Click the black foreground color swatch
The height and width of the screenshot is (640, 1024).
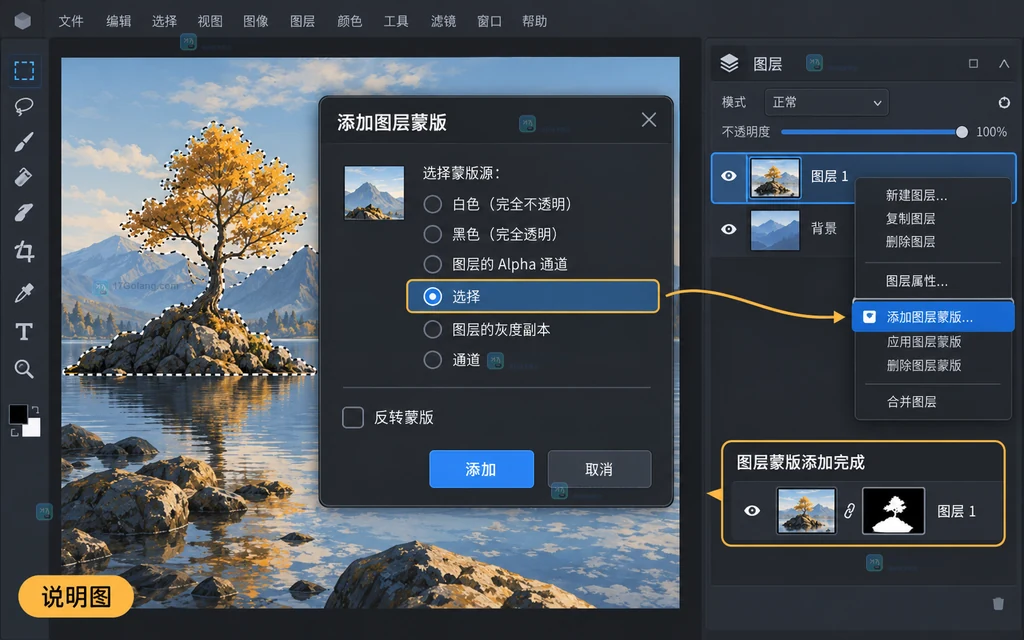tap(18, 413)
